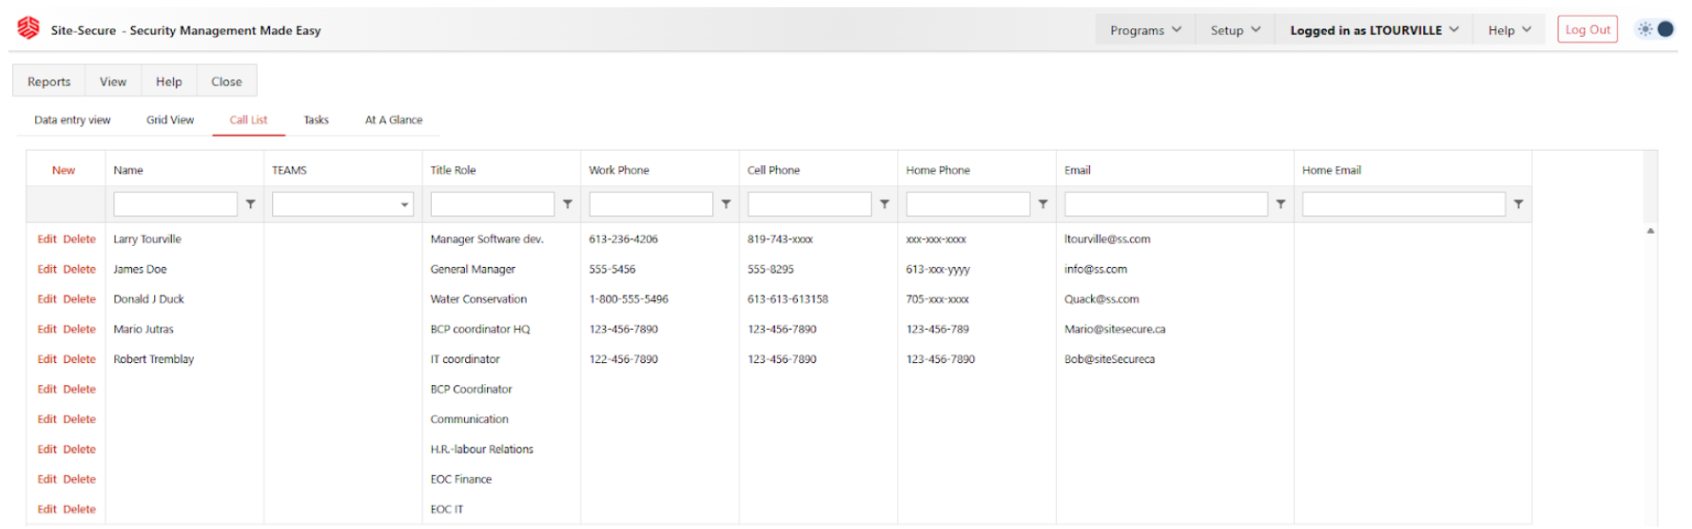Click the Email column filter icon
Image resolution: width=1692 pixels, height=529 pixels.
coord(1280,204)
